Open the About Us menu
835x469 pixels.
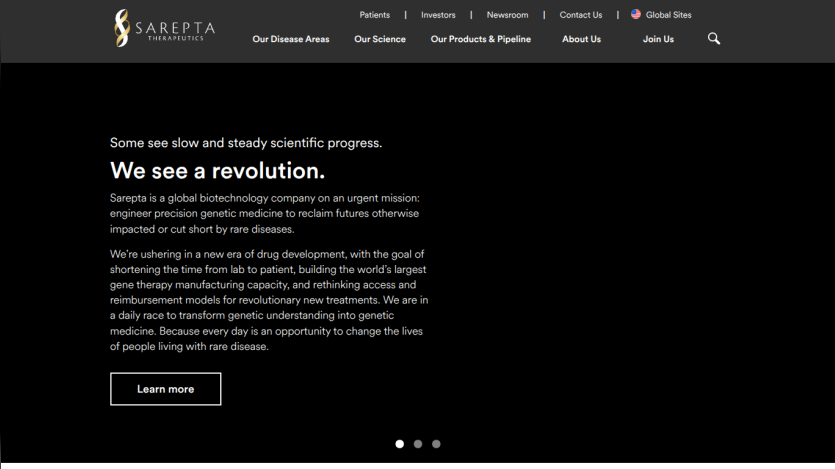click(x=581, y=39)
